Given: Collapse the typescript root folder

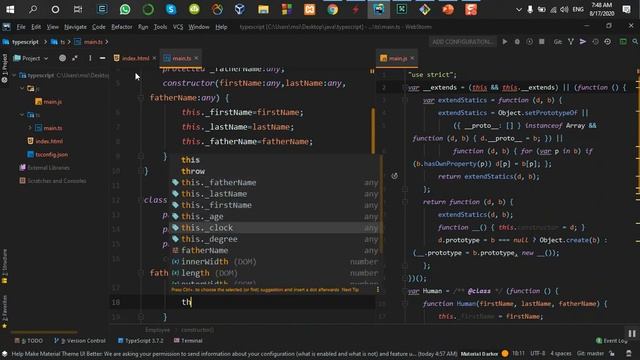Looking at the screenshot, I should pos(14,76).
